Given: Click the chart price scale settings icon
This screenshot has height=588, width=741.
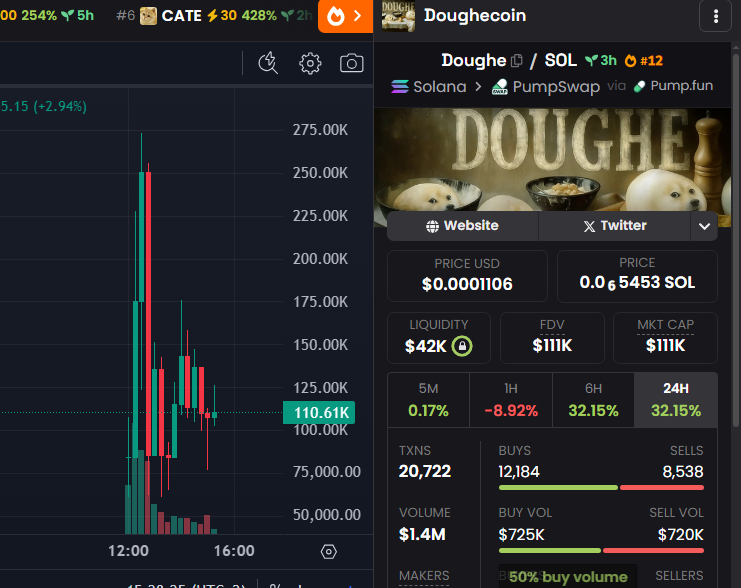Looking at the screenshot, I should pos(328,552).
